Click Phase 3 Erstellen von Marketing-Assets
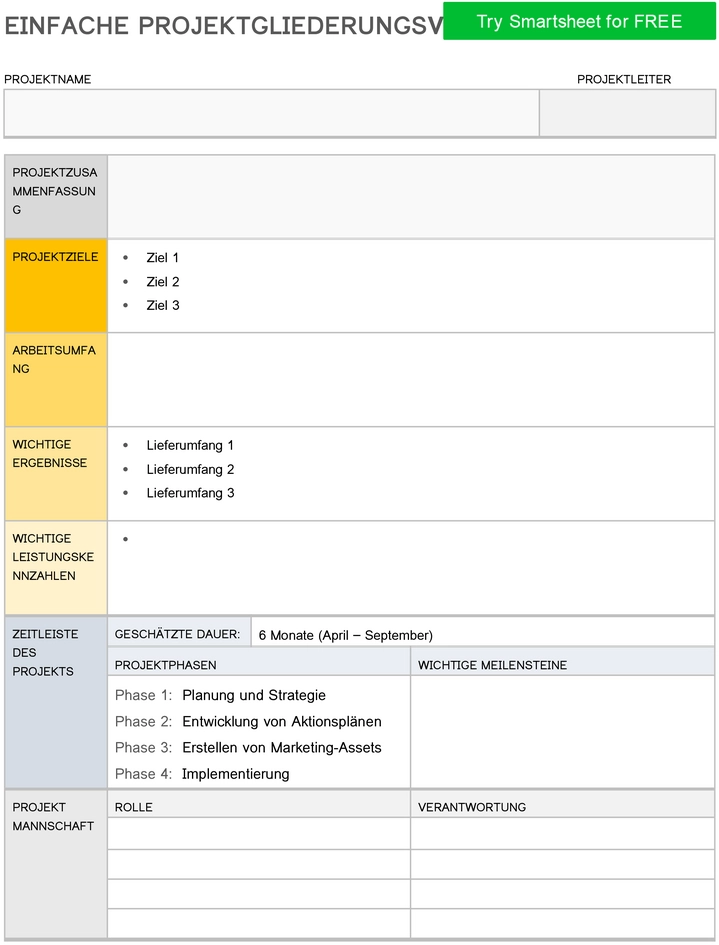 (248, 748)
